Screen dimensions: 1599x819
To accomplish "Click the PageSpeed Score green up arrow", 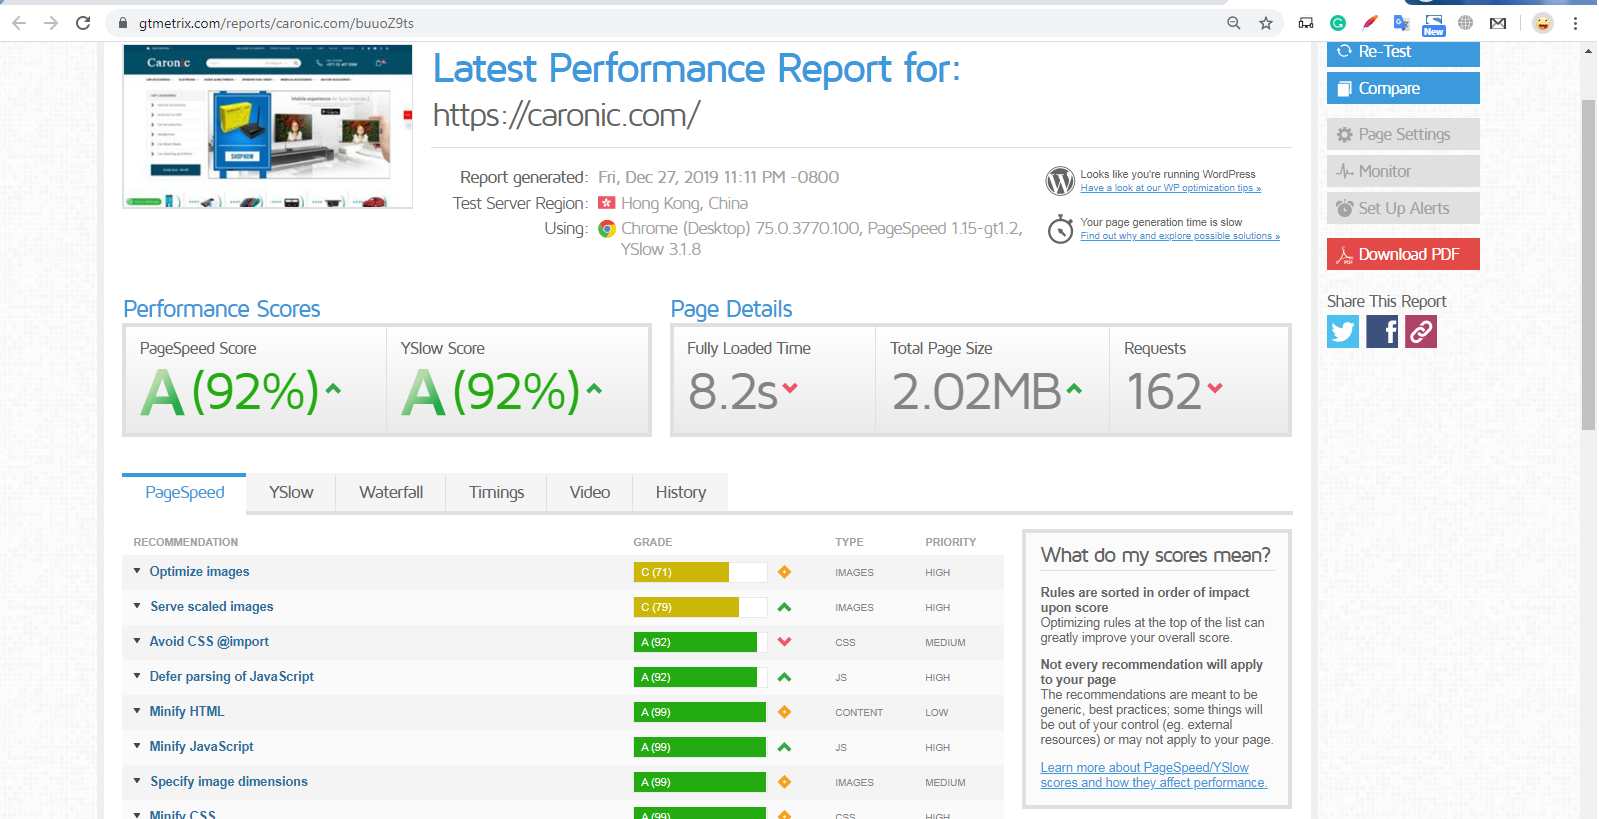I will (x=333, y=388).
